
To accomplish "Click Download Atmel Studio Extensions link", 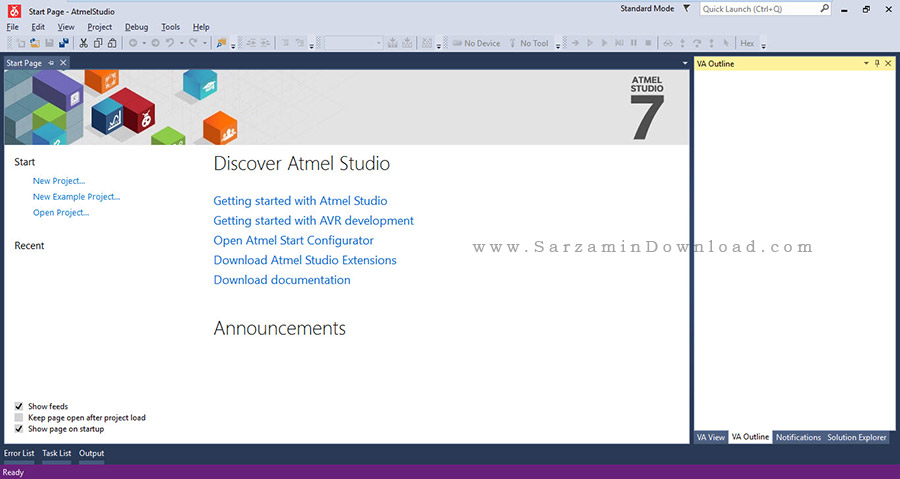I will 305,260.
